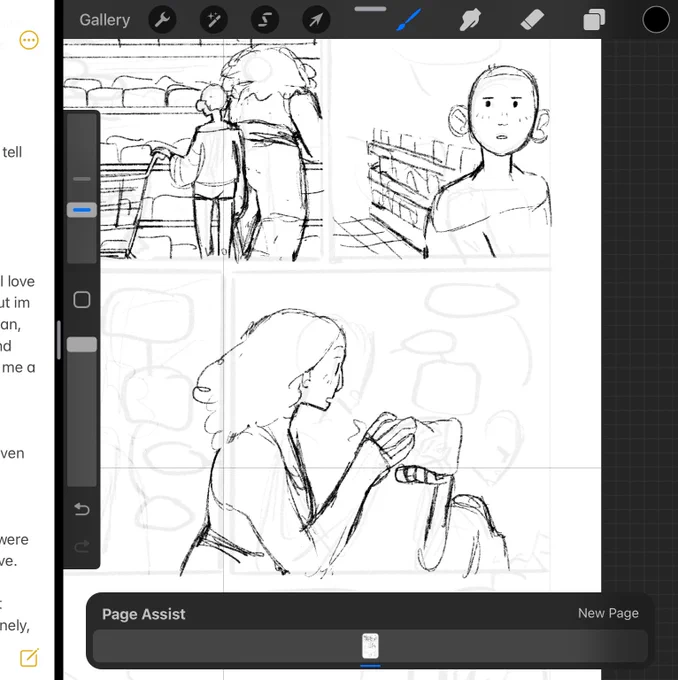Tap the multitasking pill handle at top
The height and width of the screenshot is (680, 678).
(370, 9)
